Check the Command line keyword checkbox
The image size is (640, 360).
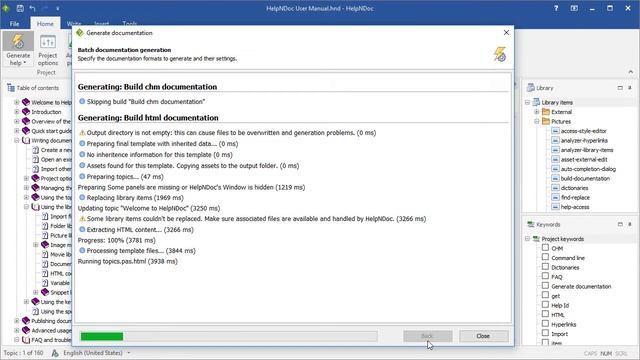pyautogui.click(x=545, y=257)
